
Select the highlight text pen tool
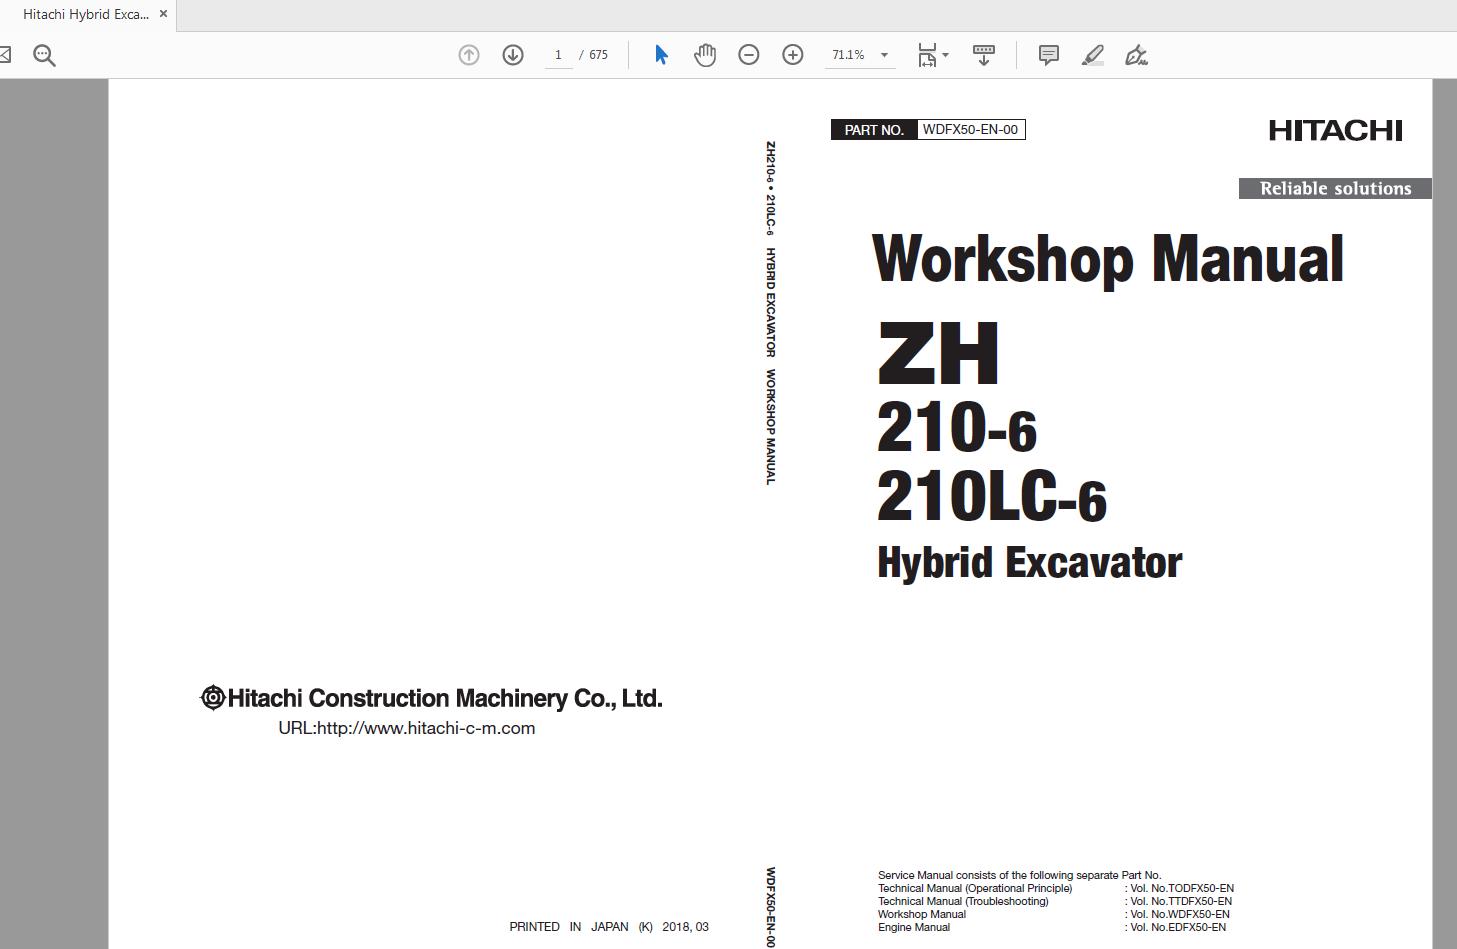1092,55
